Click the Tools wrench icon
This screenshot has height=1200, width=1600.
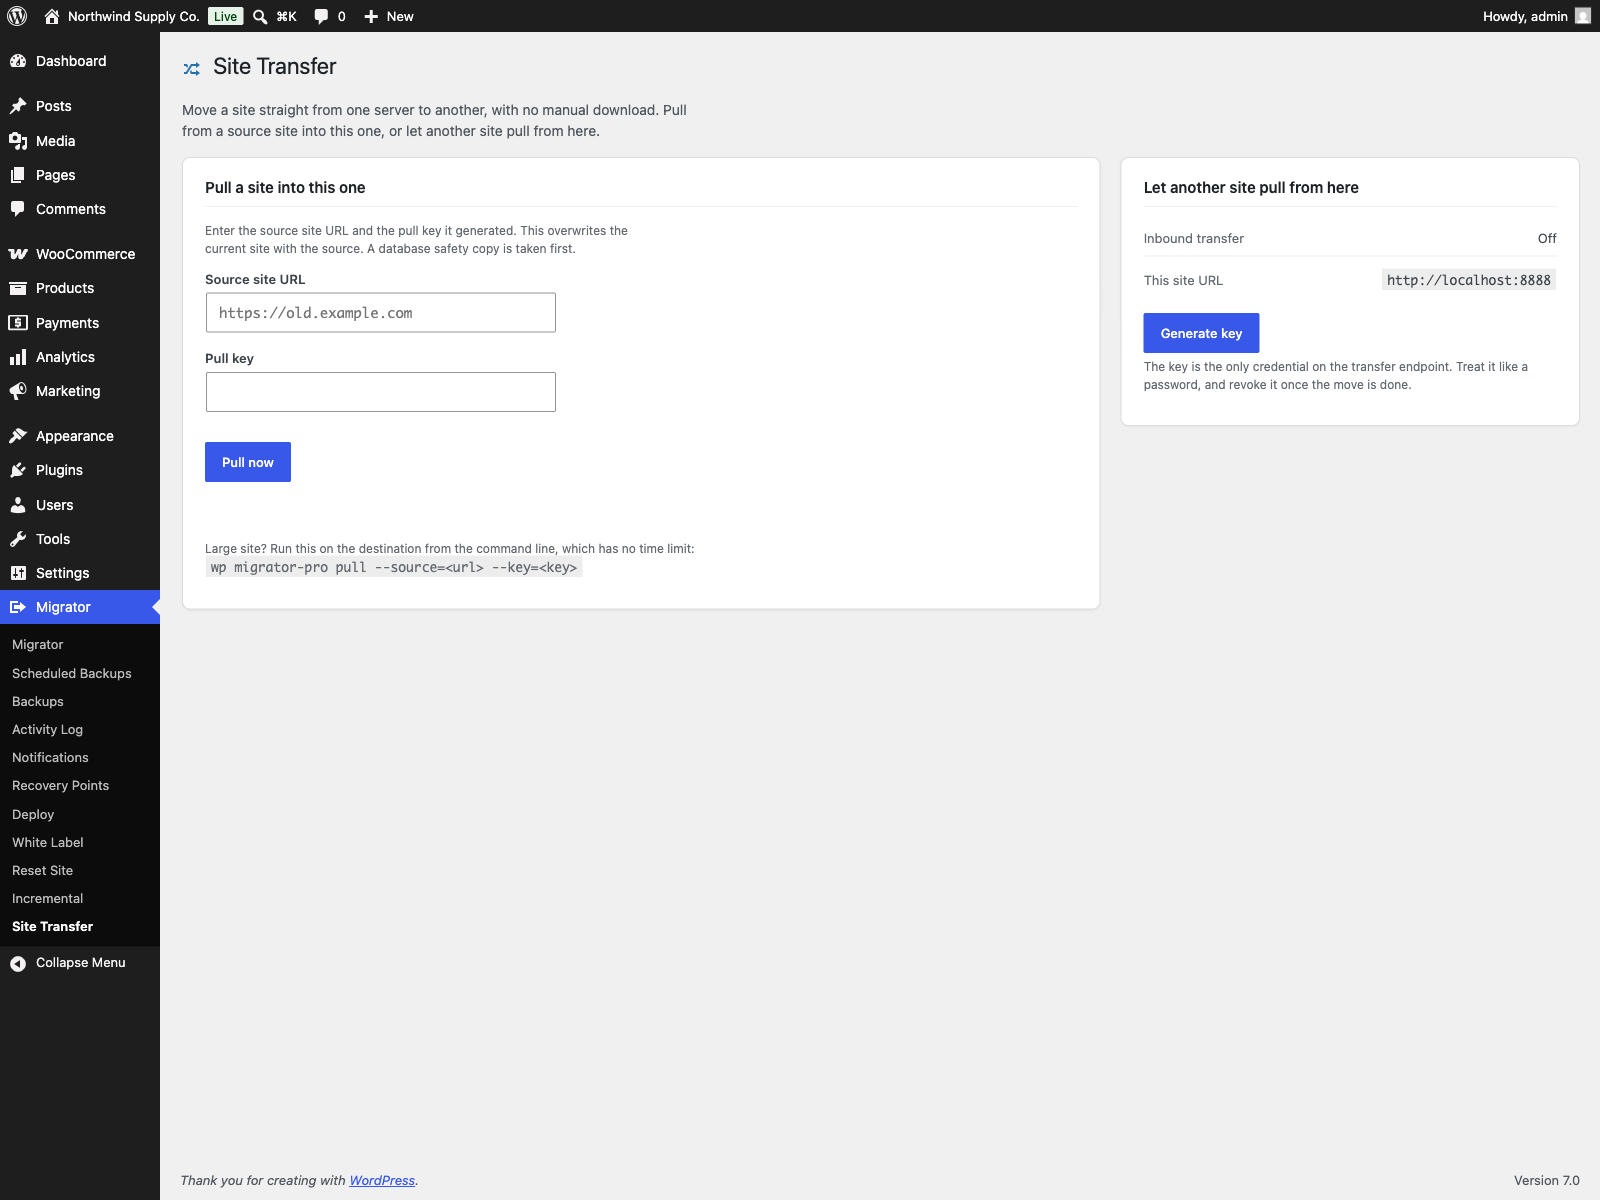[x=18, y=539]
